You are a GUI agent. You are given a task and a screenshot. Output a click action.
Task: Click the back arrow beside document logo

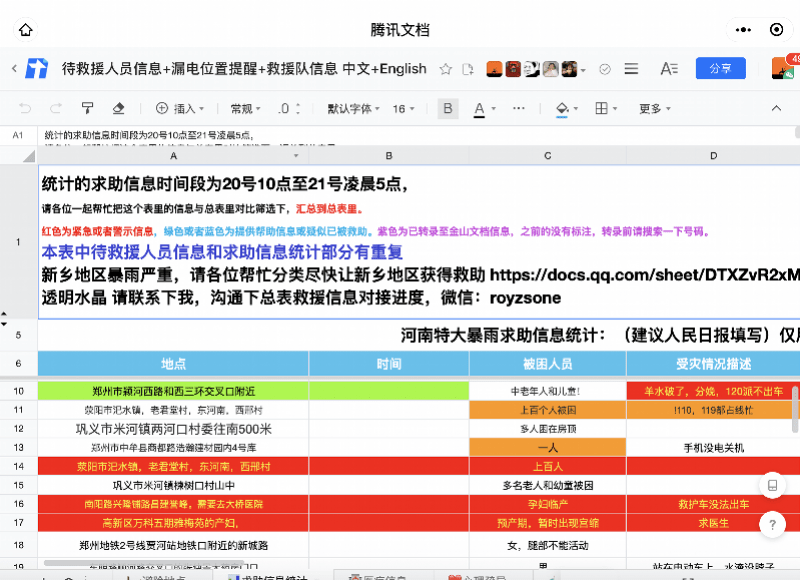point(14,69)
